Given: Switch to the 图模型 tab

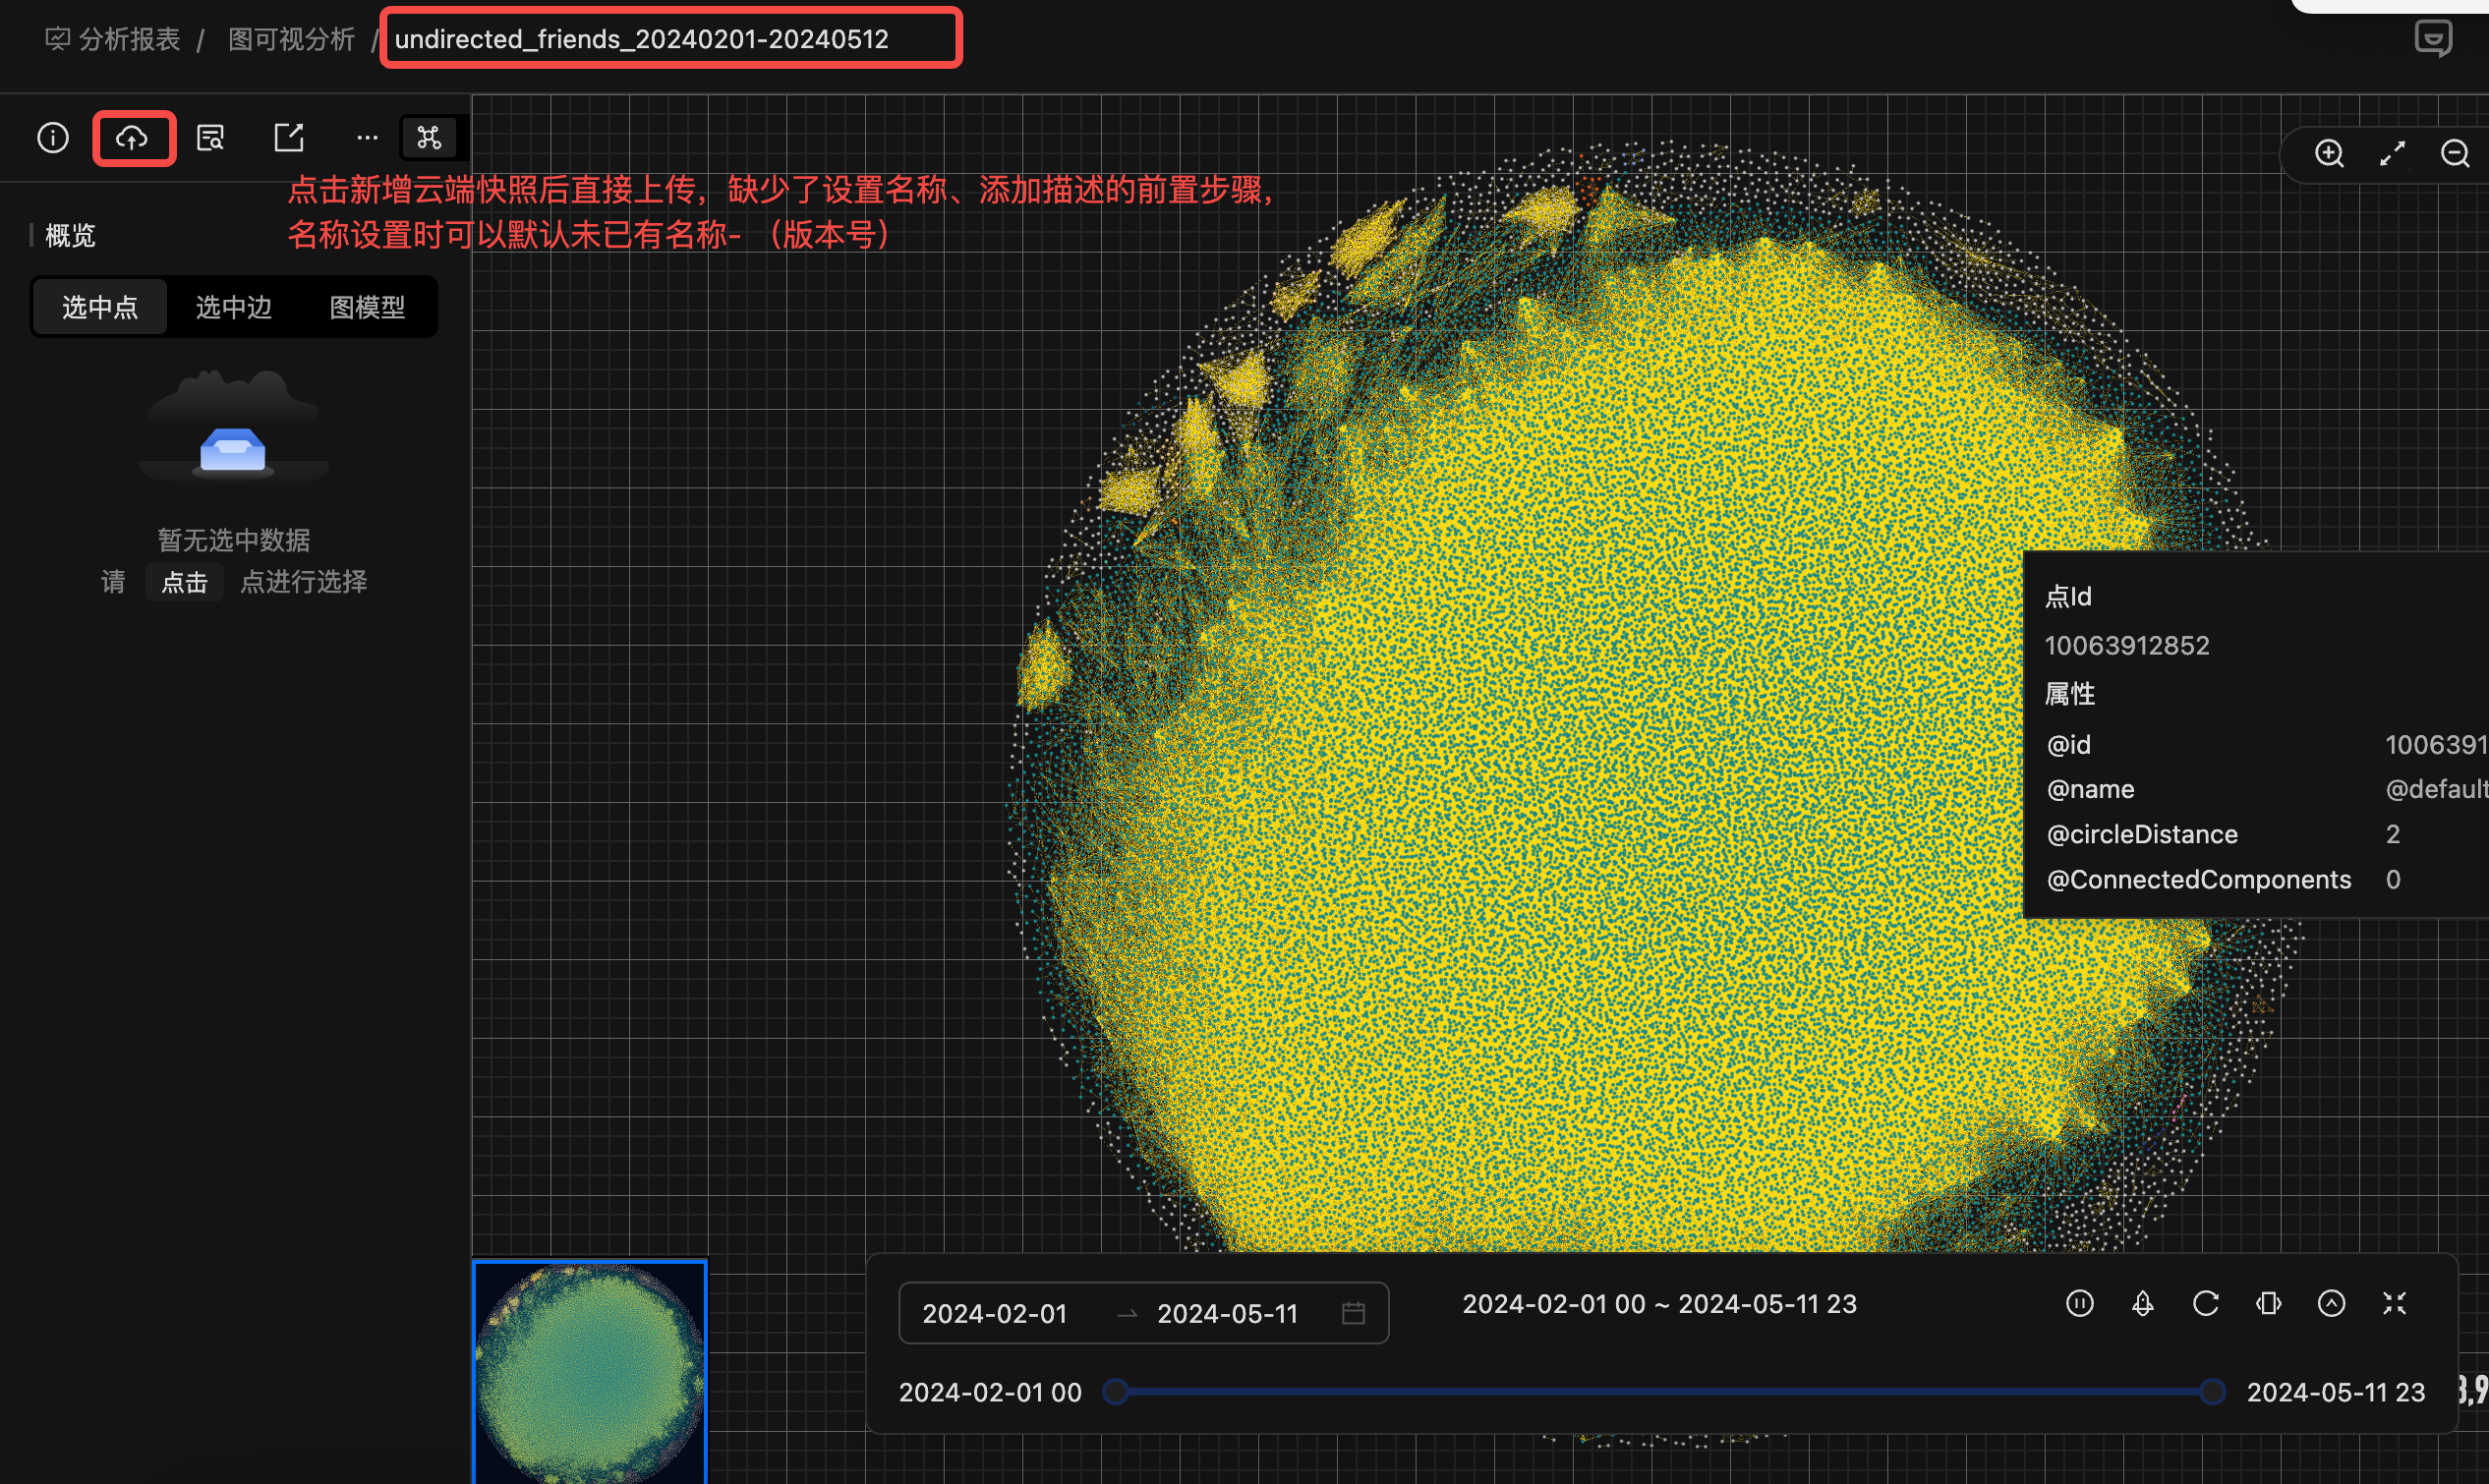Looking at the screenshot, I should coord(367,307).
